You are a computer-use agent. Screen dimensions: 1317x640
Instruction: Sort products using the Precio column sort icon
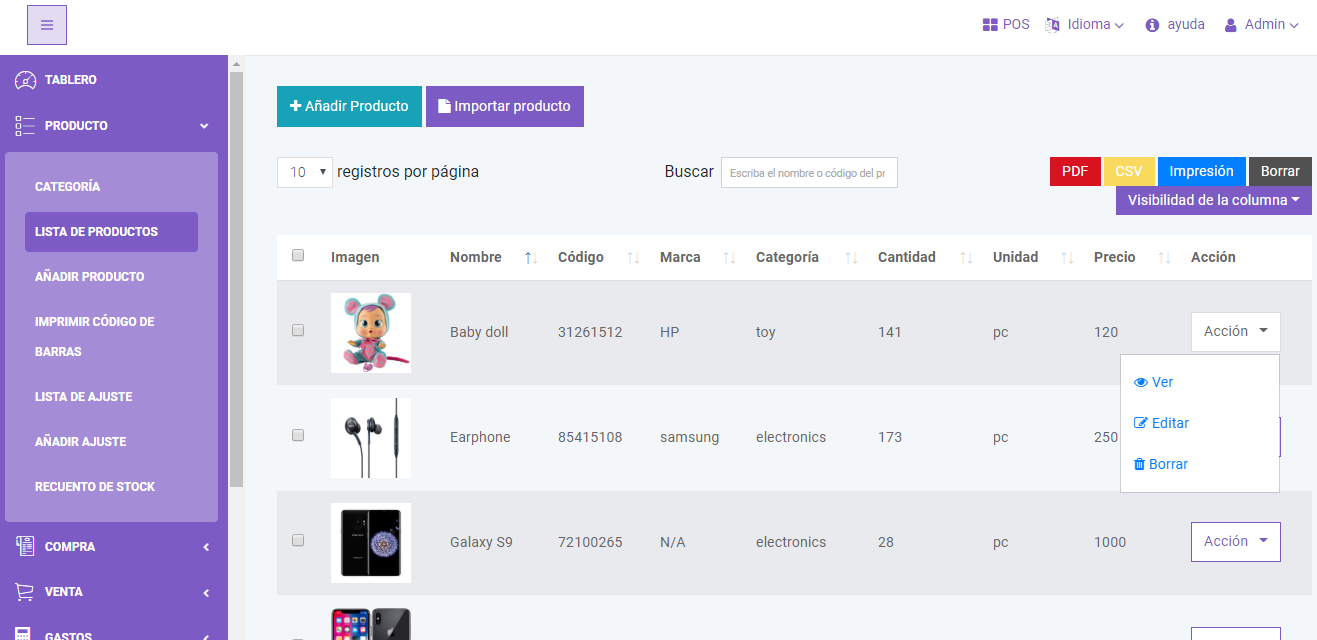point(1164,257)
